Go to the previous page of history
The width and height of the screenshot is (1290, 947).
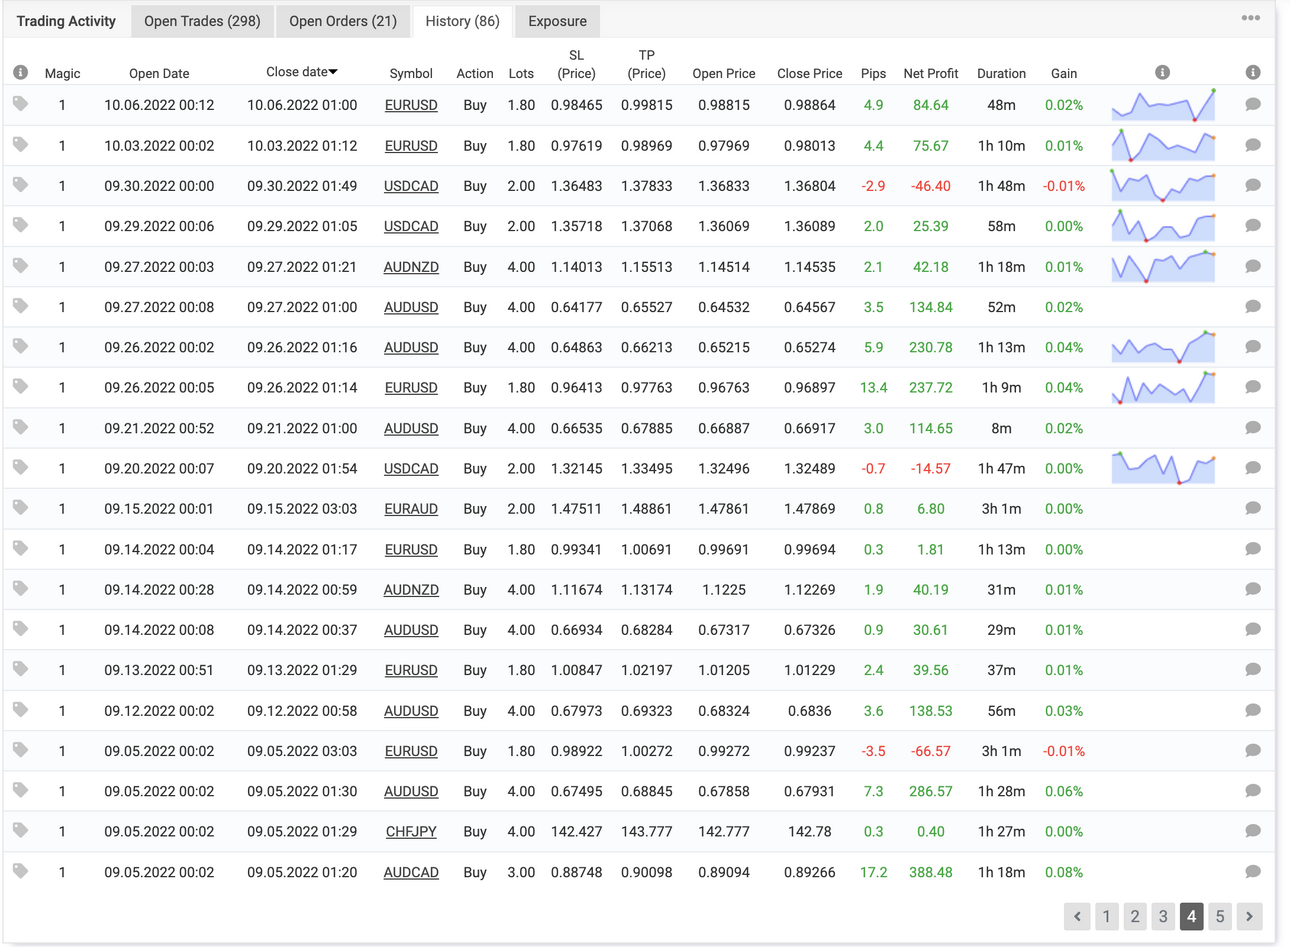pyautogui.click(x=1077, y=916)
